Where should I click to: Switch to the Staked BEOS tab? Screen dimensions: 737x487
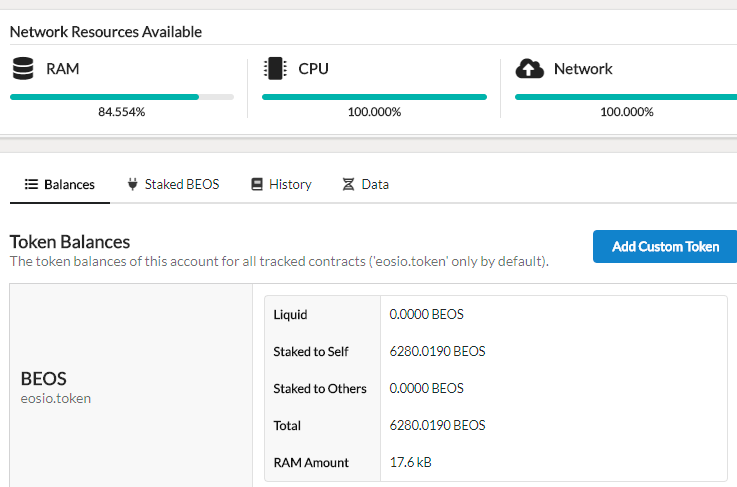(x=181, y=184)
